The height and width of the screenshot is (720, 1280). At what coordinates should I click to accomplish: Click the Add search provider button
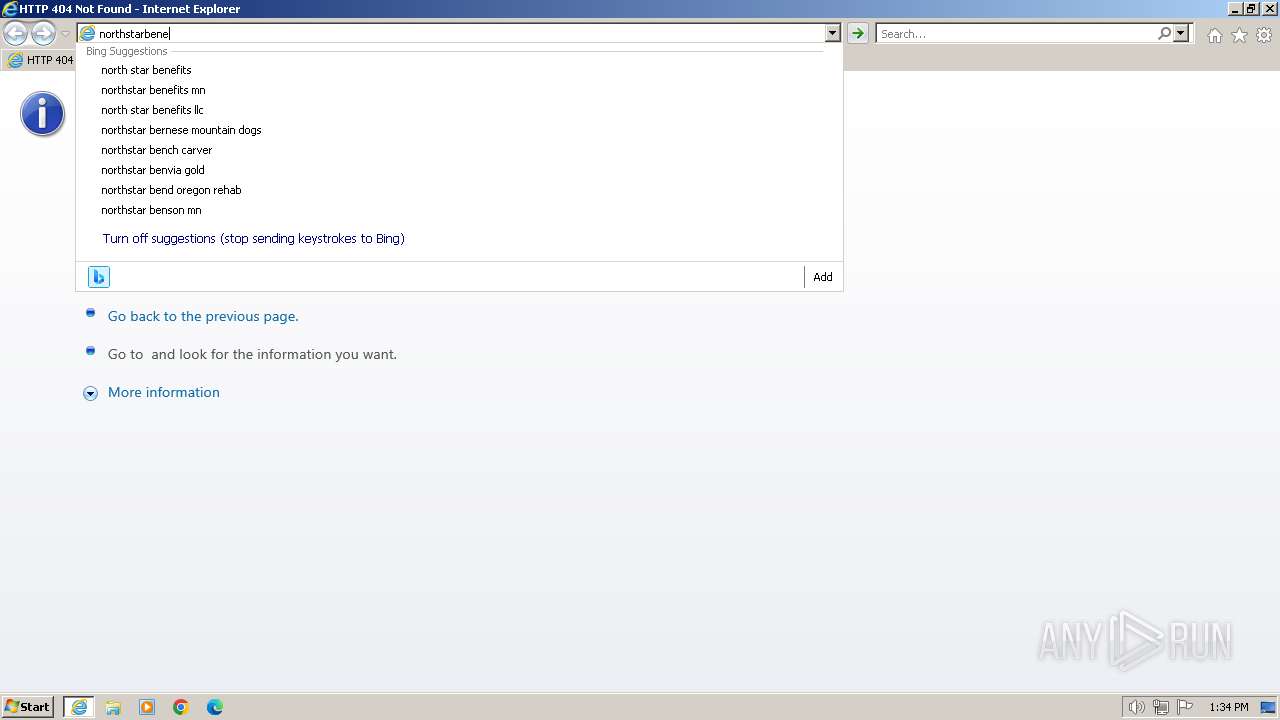pos(822,277)
